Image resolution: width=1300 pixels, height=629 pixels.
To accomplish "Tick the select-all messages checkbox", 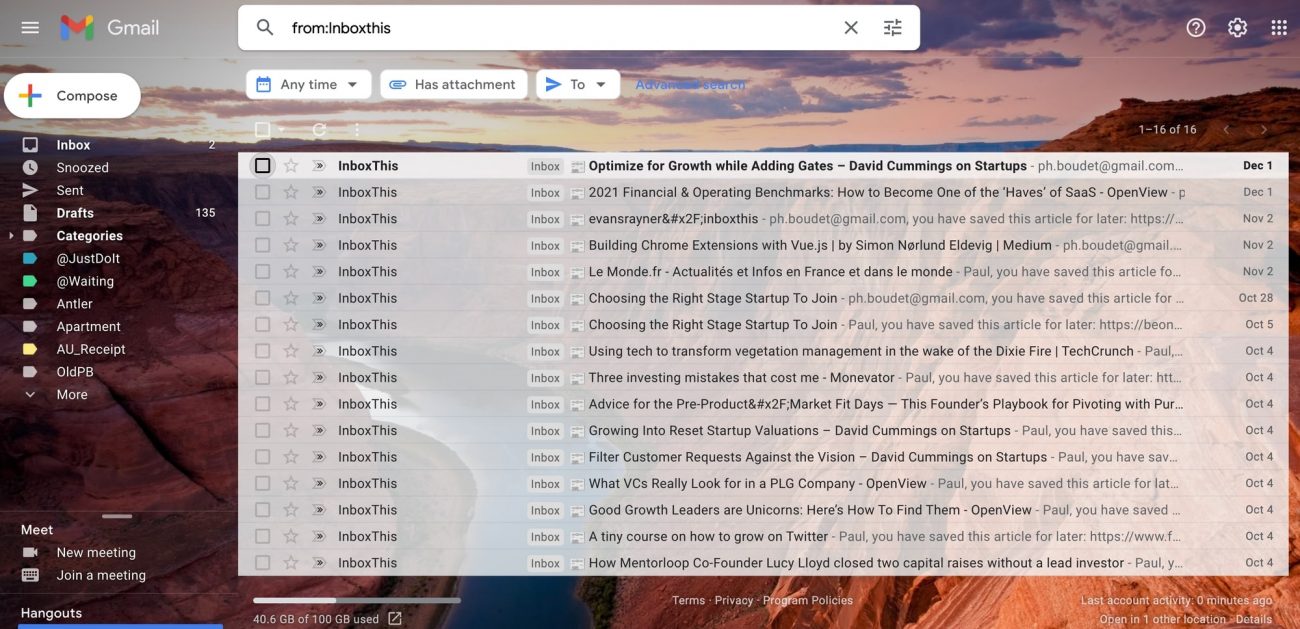I will [x=262, y=130].
